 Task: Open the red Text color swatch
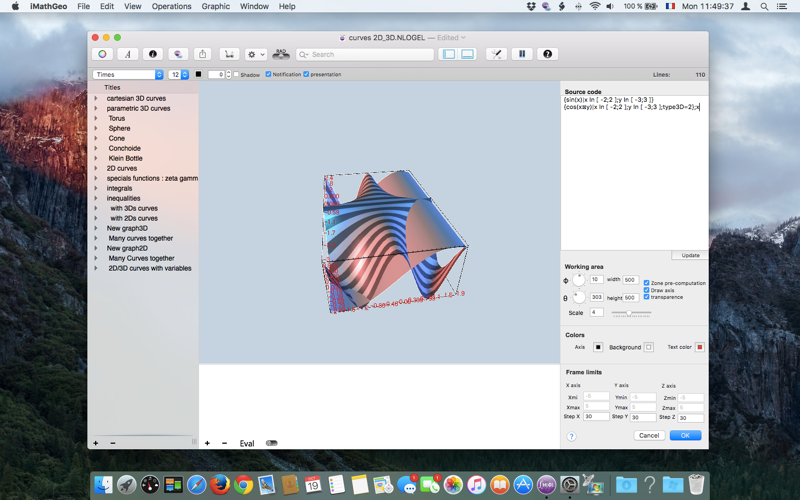point(699,347)
